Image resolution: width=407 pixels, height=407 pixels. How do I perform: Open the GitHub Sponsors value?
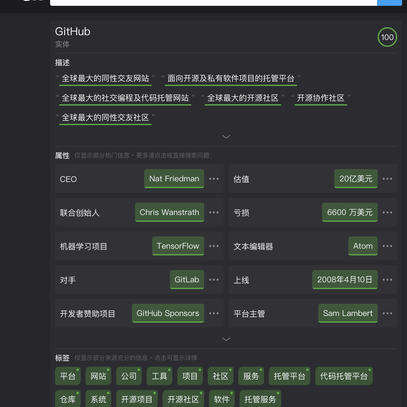pyautogui.click(x=168, y=313)
